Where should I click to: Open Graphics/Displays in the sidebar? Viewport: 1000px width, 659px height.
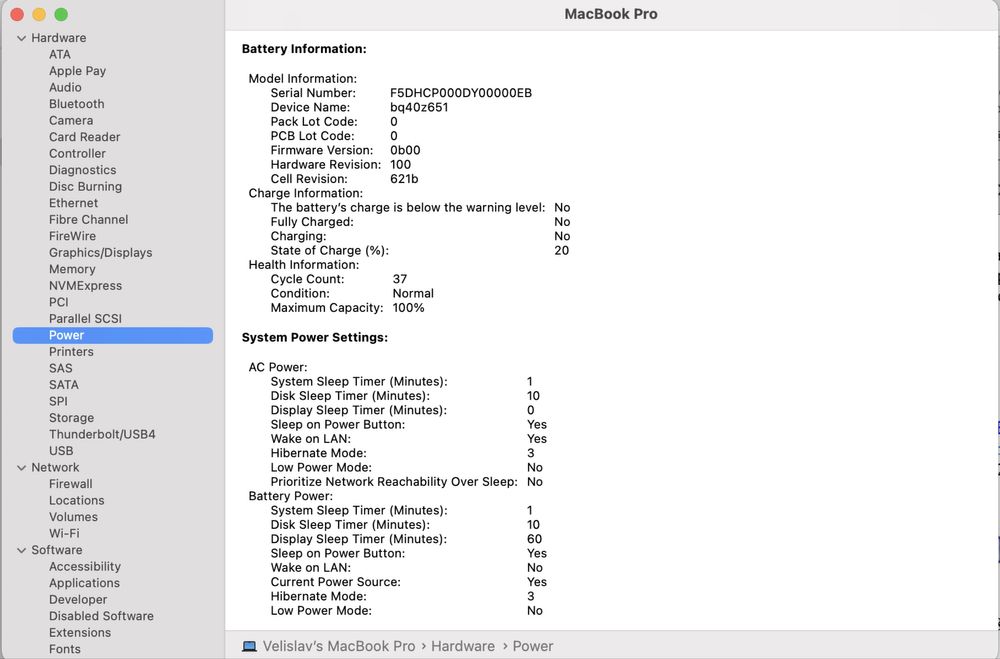(101, 253)
